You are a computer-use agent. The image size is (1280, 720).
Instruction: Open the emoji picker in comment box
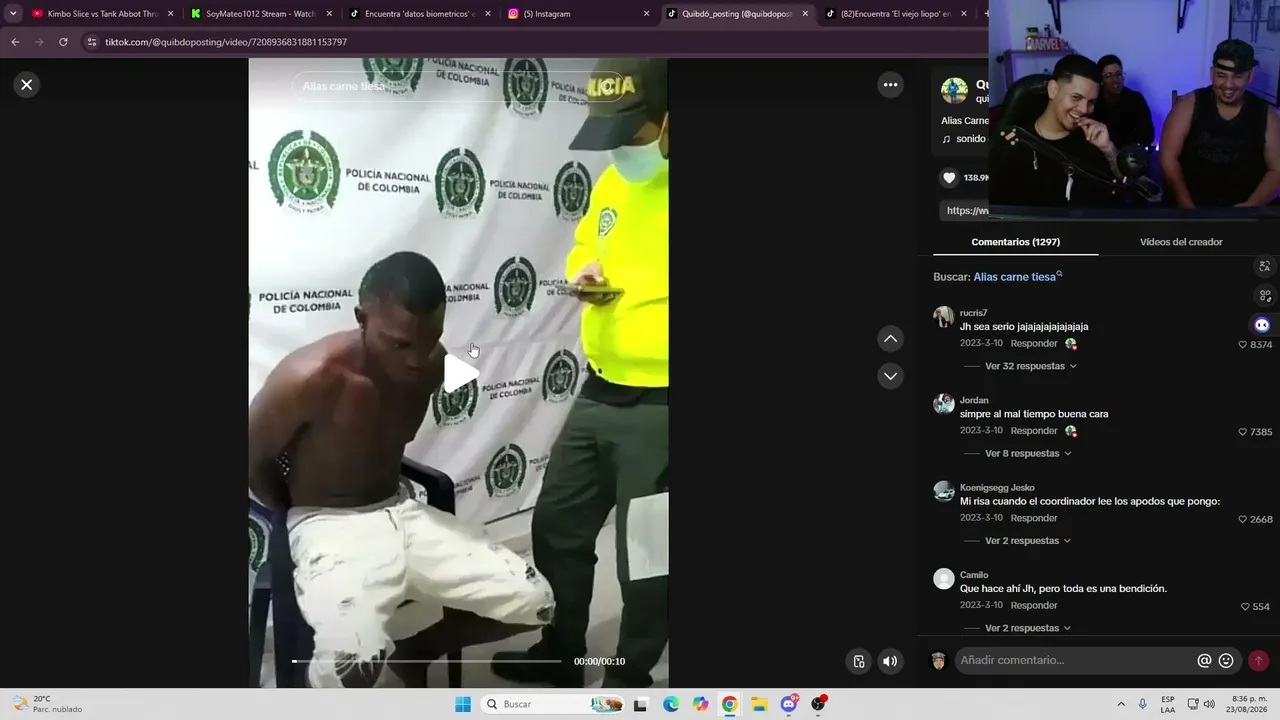pos(1226,661)
